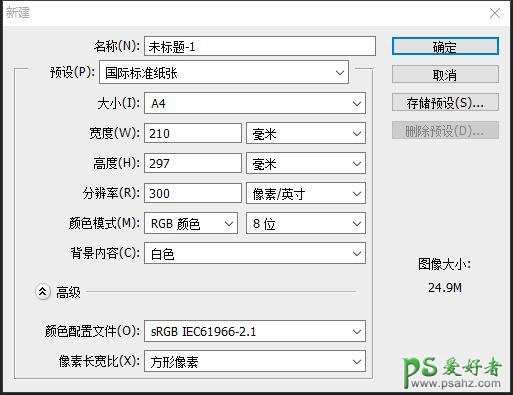Image resolution: width=513 pixels, height=395 pixels.
Task: Open the 大小 dropdown showing A4
Action: [x=255, y=103]
